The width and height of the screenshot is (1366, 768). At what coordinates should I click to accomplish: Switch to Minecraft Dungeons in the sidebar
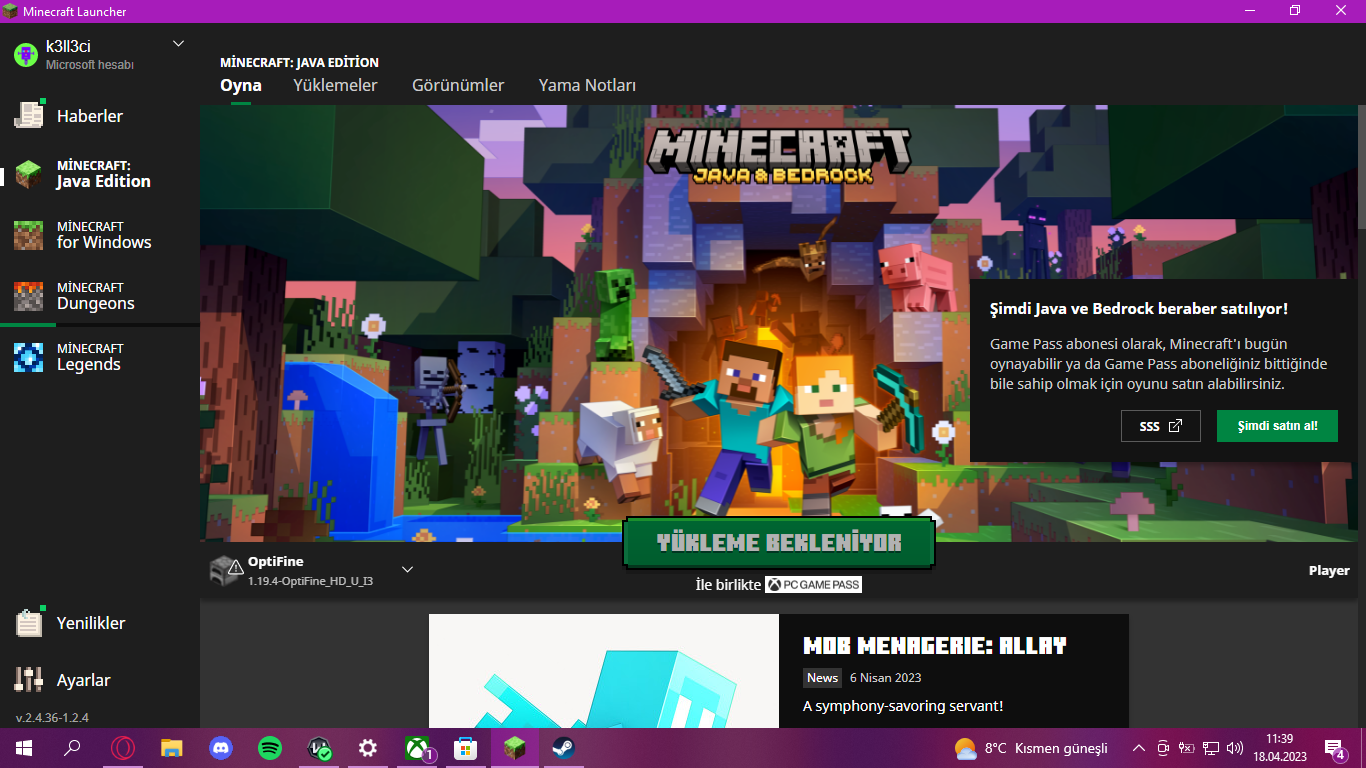[99, 296]
